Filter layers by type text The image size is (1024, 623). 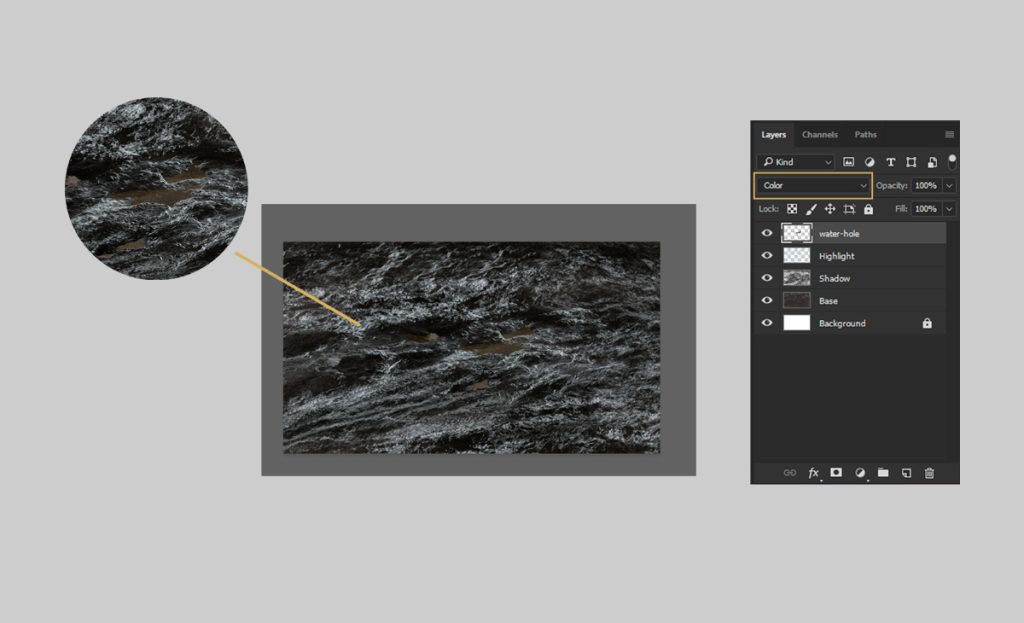coord(890,162)
